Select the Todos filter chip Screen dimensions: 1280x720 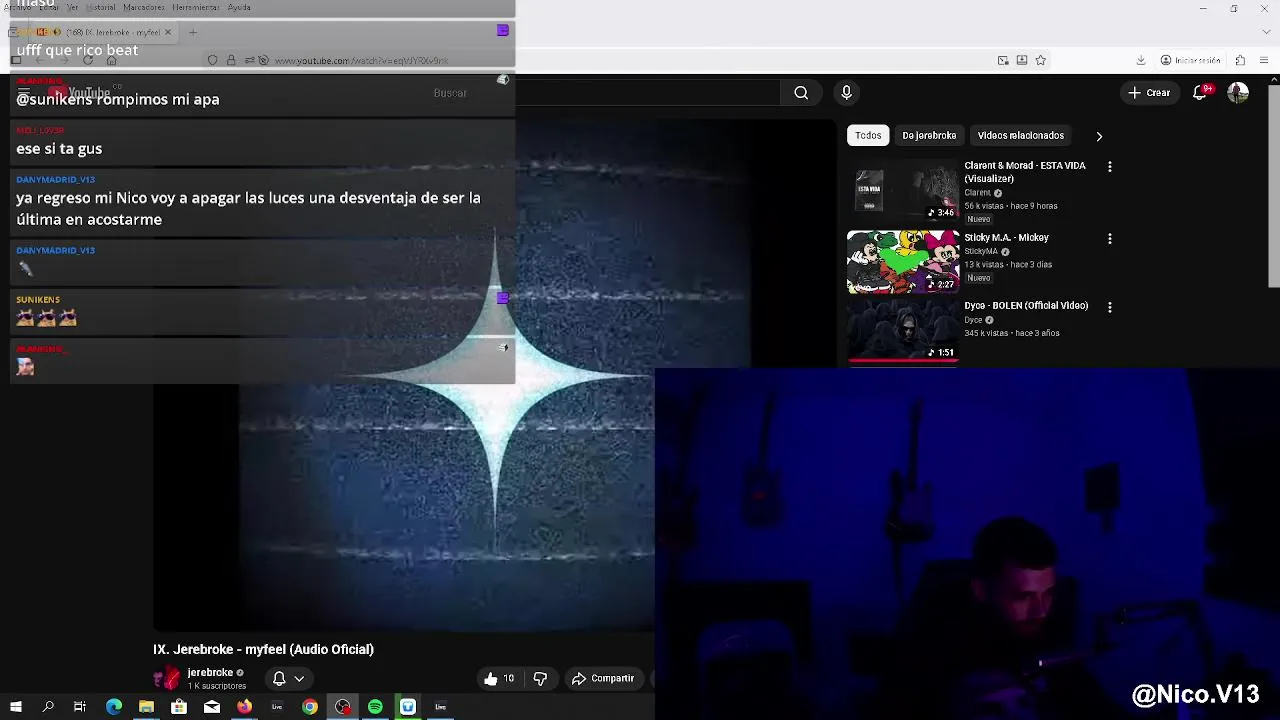point(868,135)
